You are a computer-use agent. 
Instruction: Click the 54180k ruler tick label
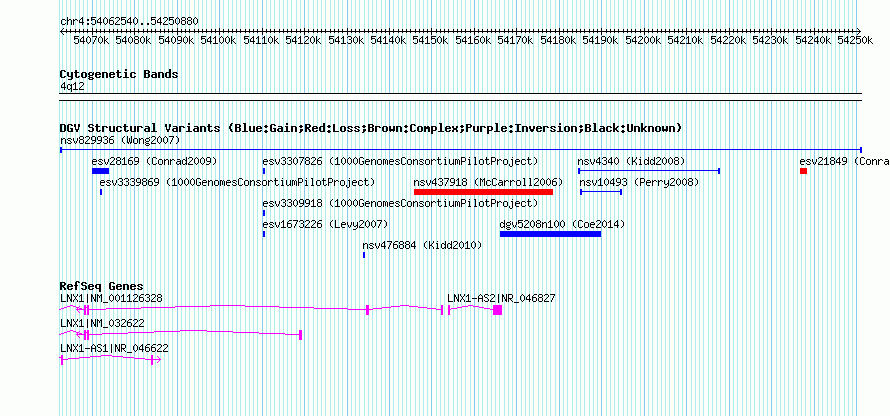click(x=559, y=40)
